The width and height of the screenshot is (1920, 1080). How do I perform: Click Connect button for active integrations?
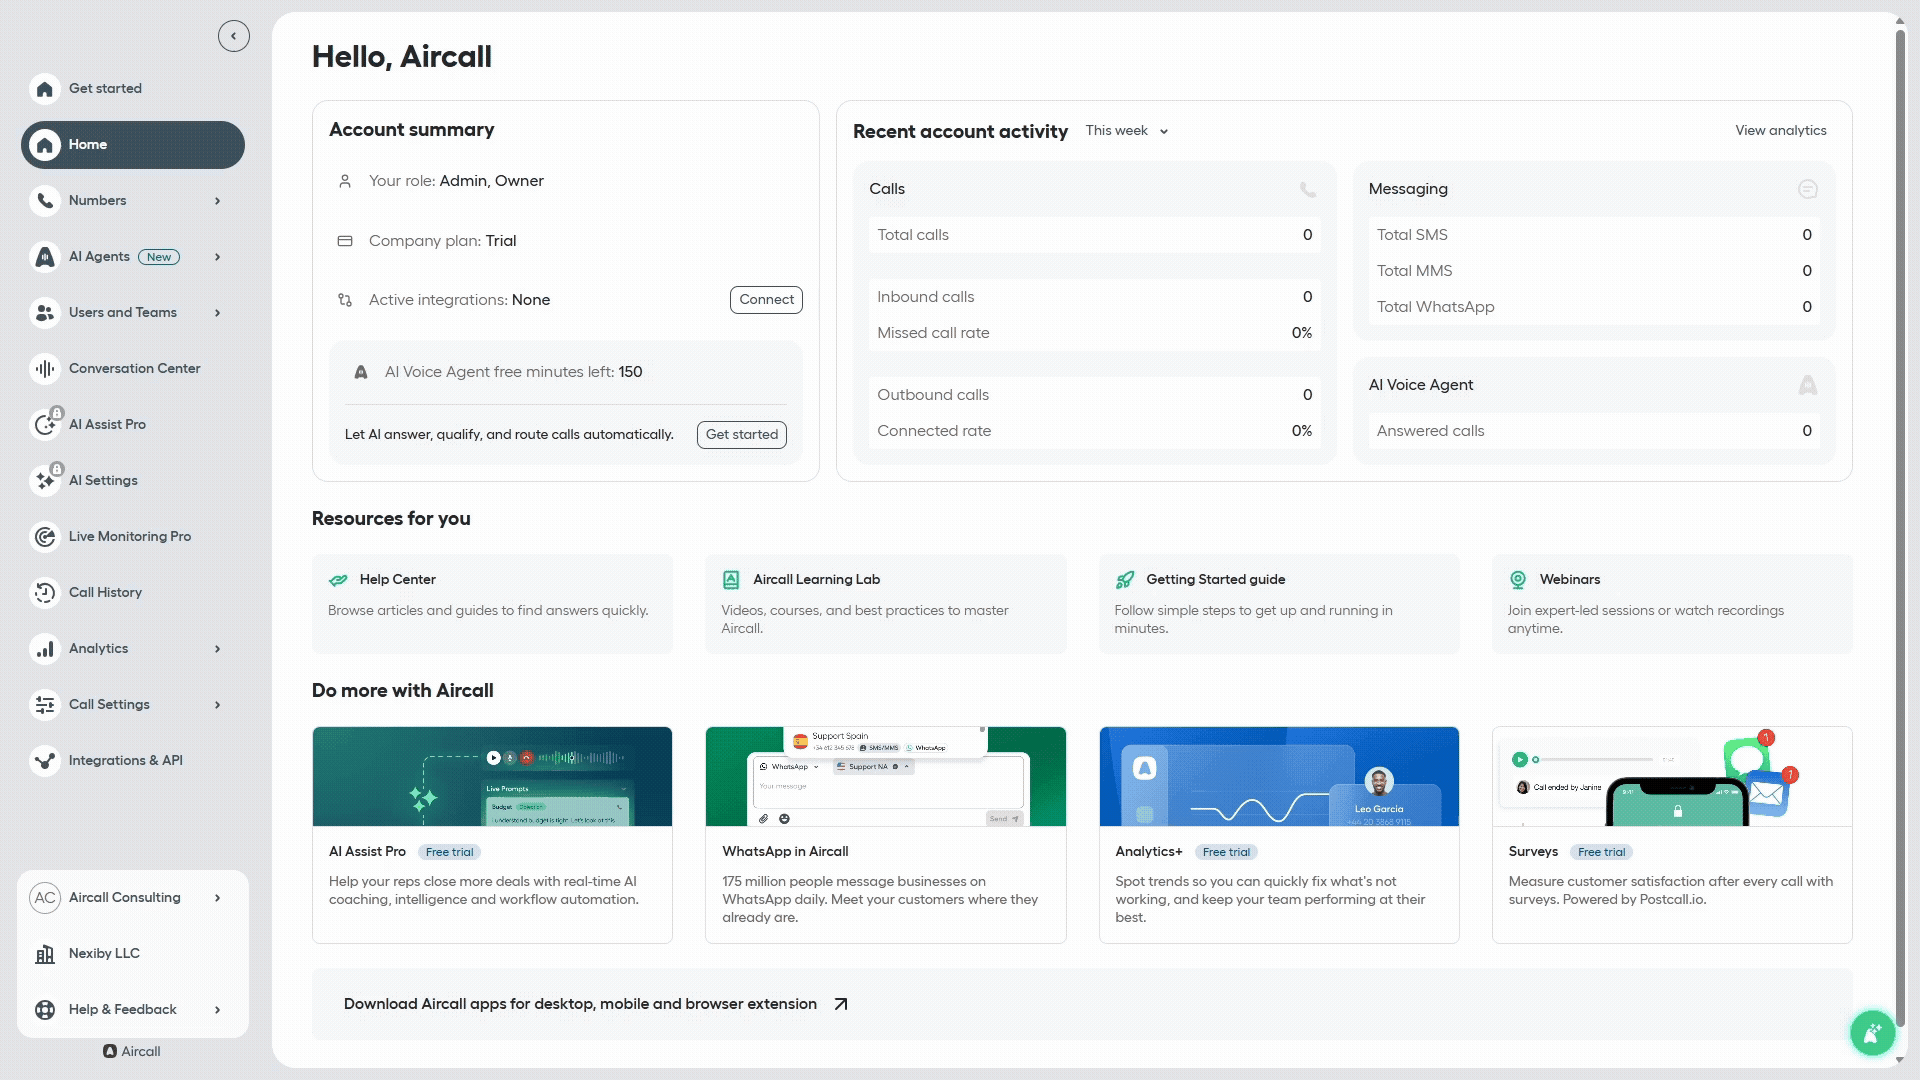766,300
